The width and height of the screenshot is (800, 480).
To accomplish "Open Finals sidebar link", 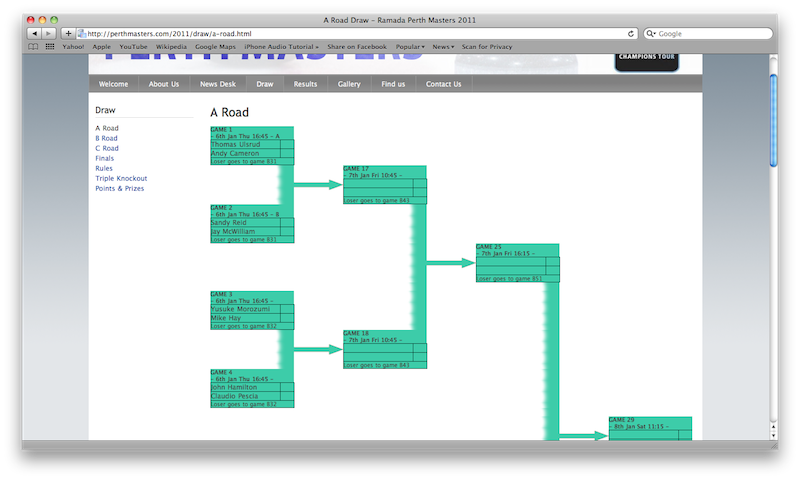I will tap(105, 158).
